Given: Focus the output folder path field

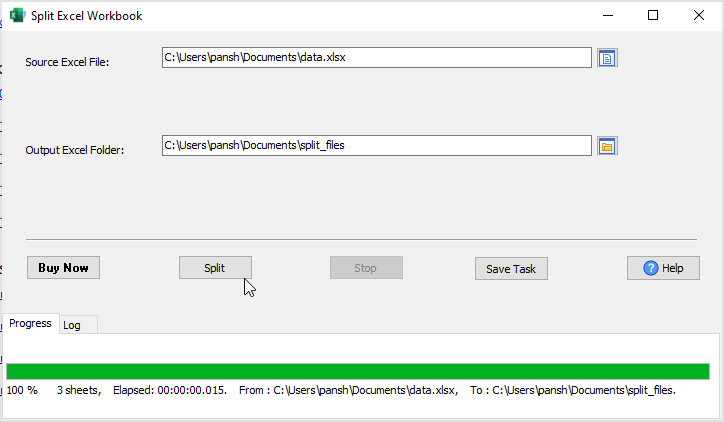Looking at the screenshot, I should 376,146.
